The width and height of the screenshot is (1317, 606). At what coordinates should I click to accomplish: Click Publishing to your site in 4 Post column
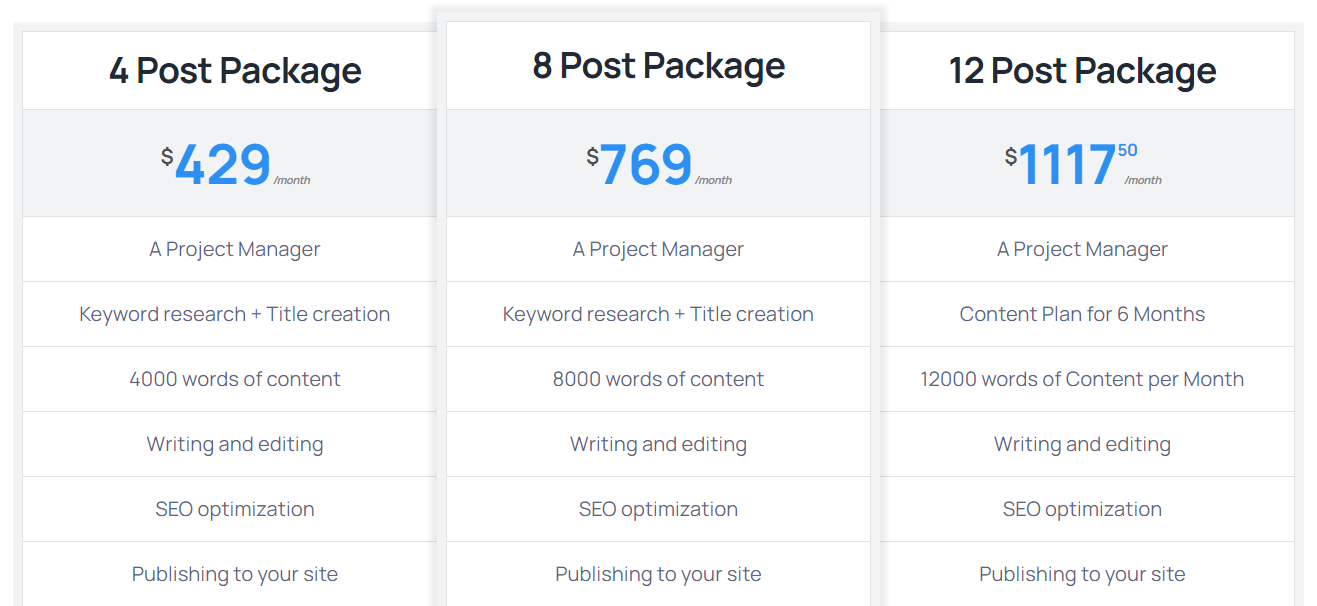pyautogui.click(x=235, y=574)
